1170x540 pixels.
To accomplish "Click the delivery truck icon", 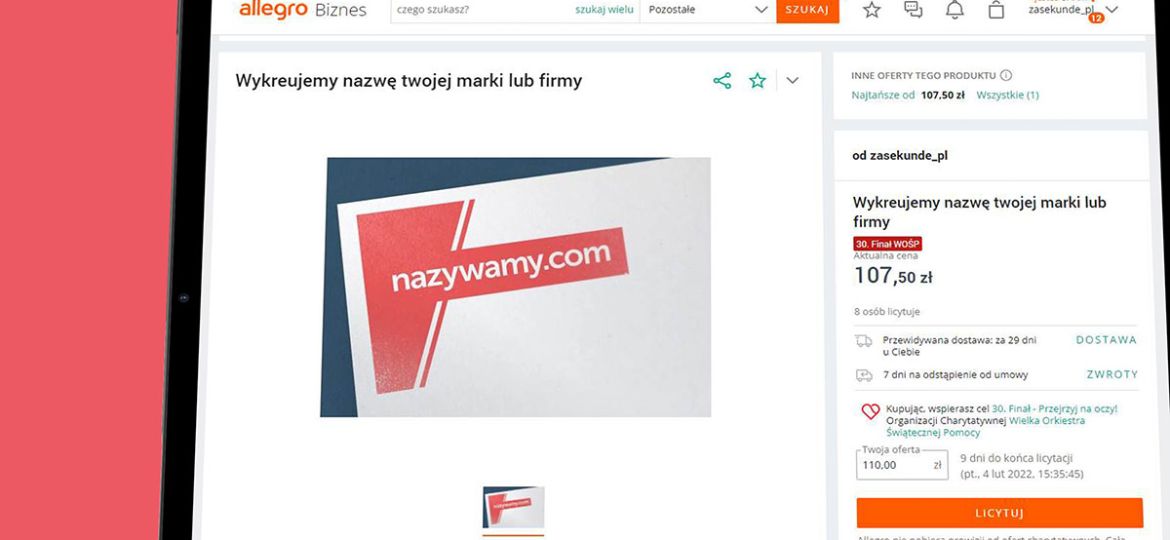I will pos(863,341).
